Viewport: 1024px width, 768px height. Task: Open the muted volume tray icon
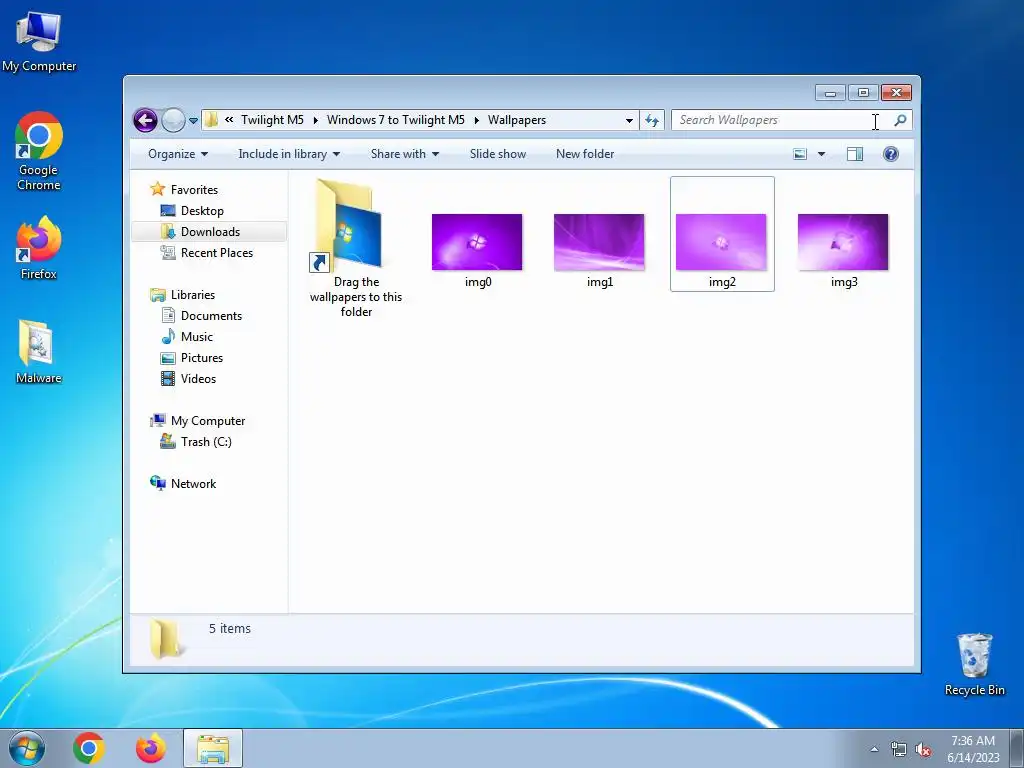[x=923, y=750]
